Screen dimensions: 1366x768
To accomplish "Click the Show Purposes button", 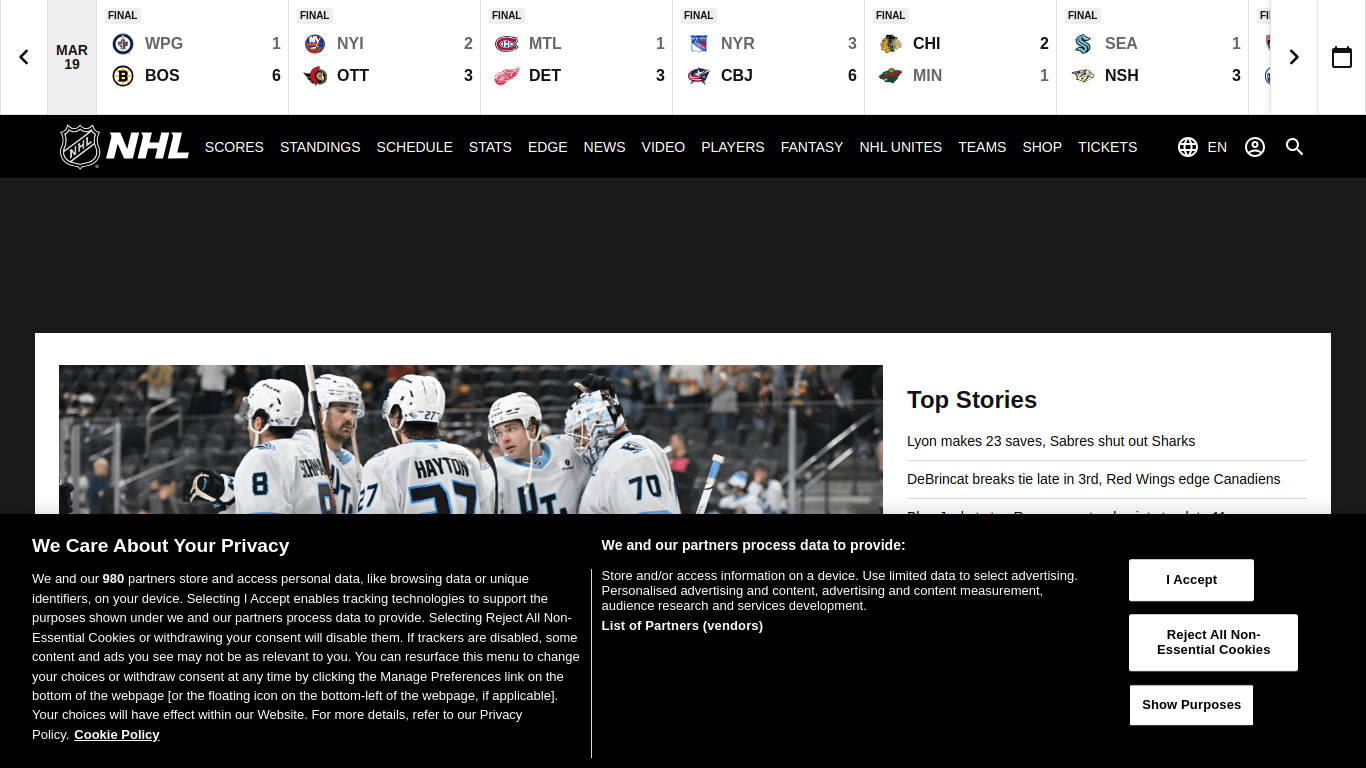I will tap(1191, 705).
